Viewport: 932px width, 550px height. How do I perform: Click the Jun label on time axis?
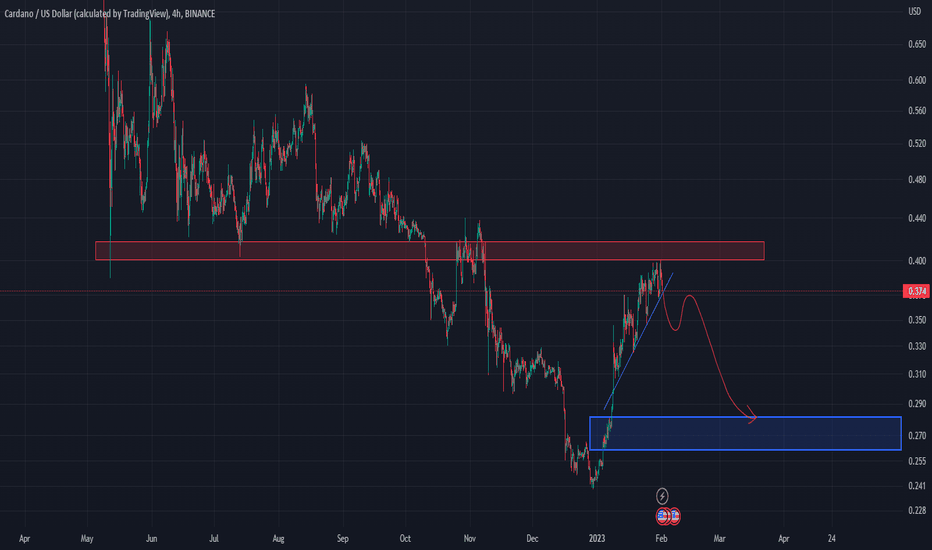[x=152, y=539]
